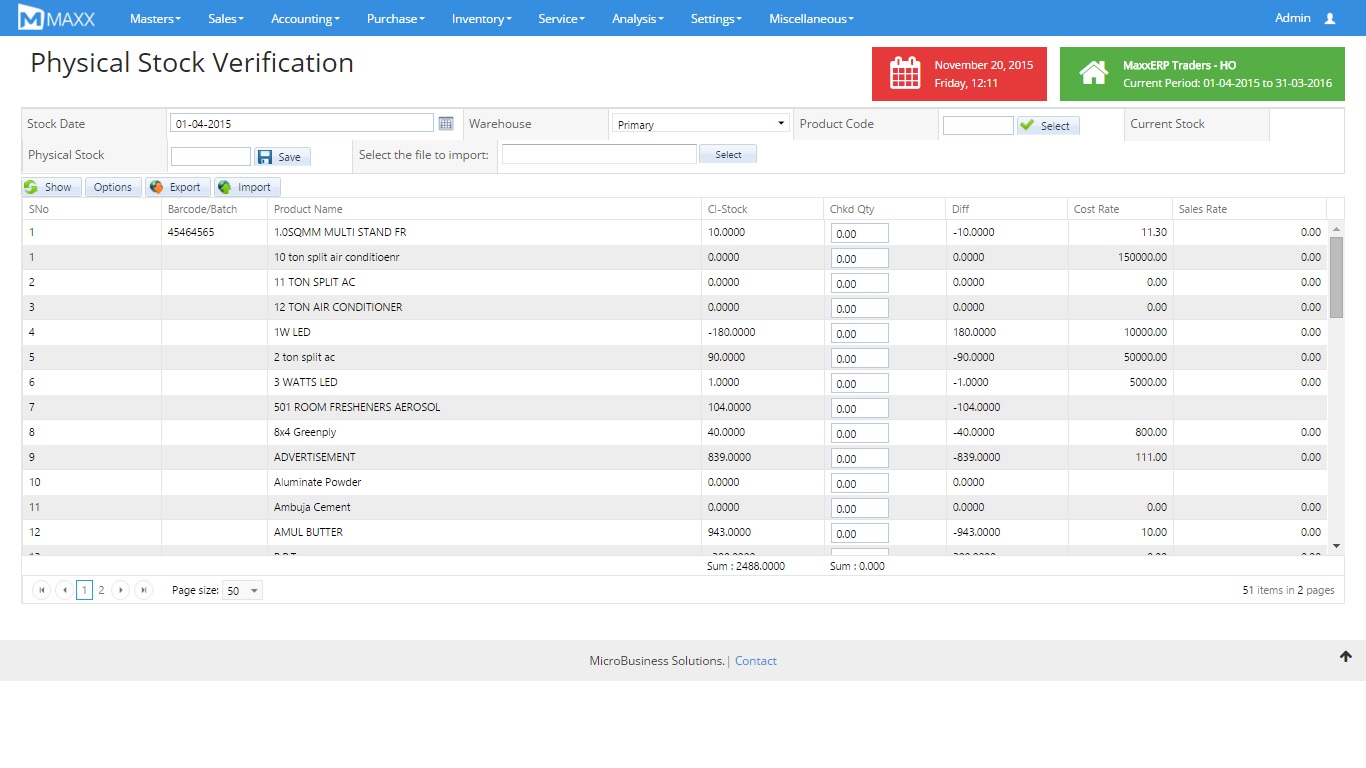
Task: Go to the next grid page
Action: (x=120, y=590)
